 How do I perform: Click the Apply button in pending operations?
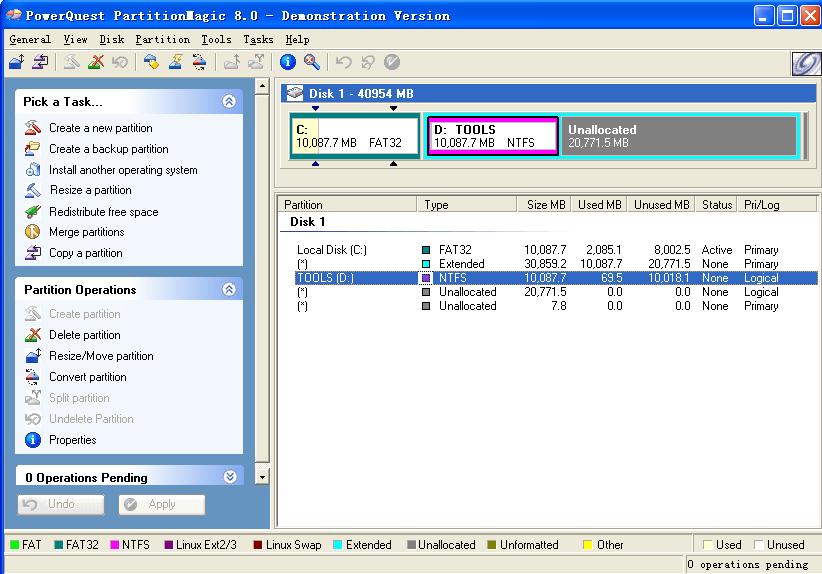[x=161, y=504]
